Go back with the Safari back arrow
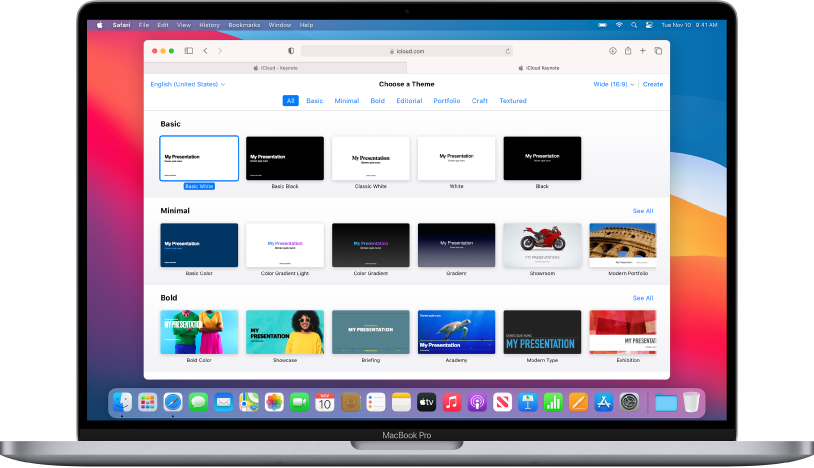Screen dimensions: 814x468 pyautogui.click(x=206, y=51)
